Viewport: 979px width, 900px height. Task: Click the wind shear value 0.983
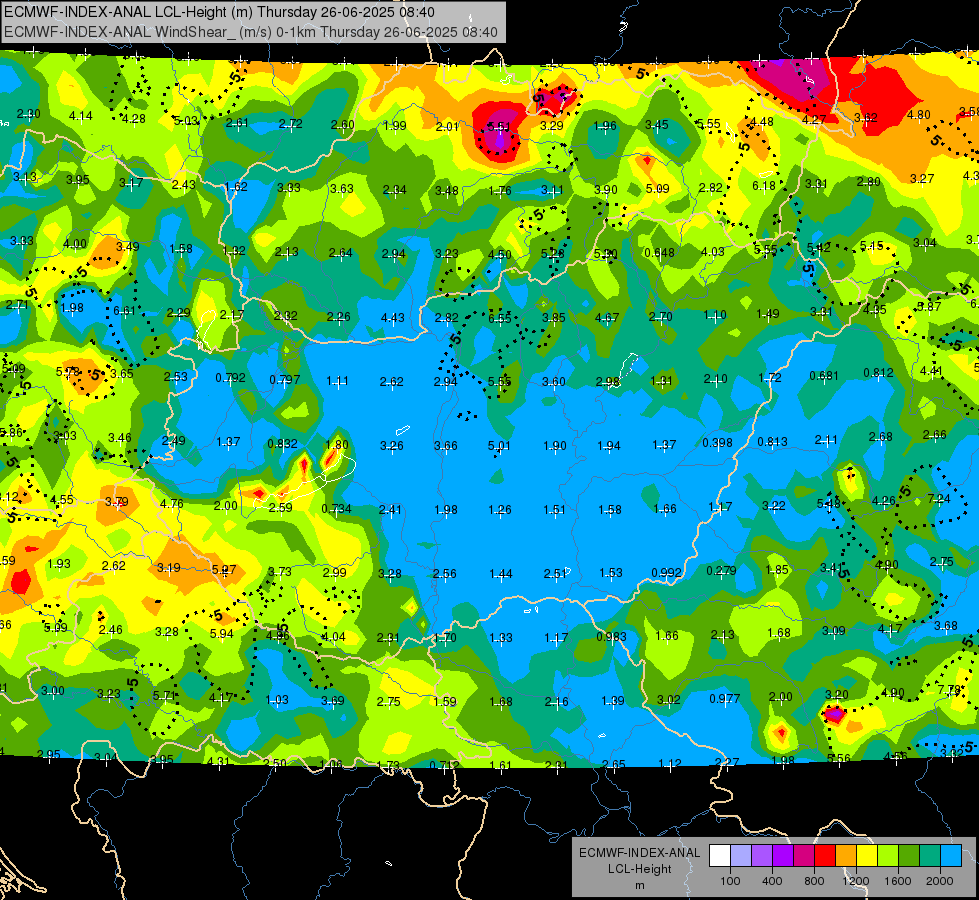pos(611,636)
